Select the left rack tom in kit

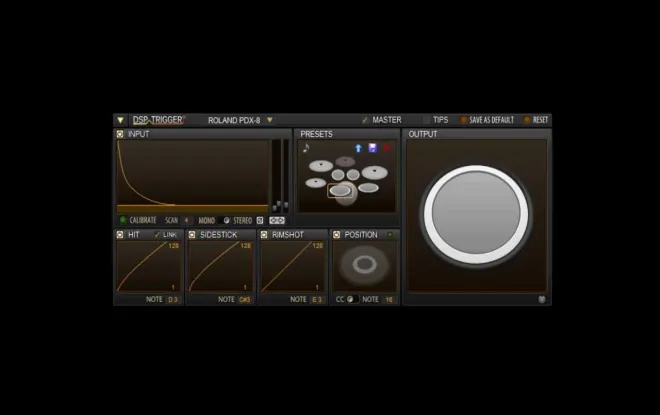click(338, 175)
